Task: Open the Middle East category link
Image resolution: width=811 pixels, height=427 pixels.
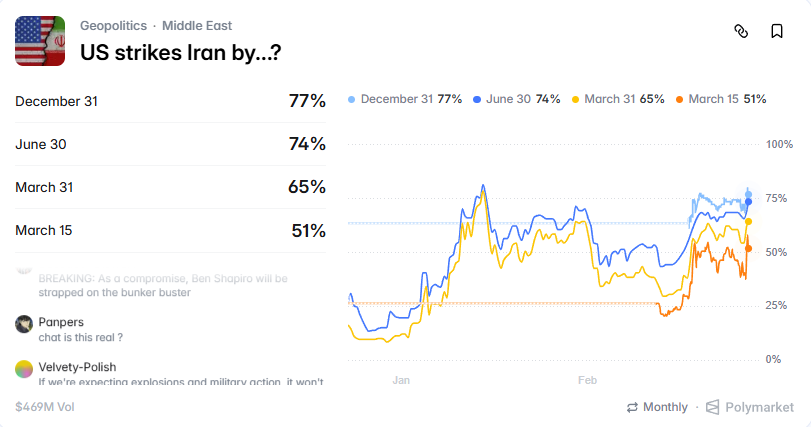Action: [x=204, y=25]
